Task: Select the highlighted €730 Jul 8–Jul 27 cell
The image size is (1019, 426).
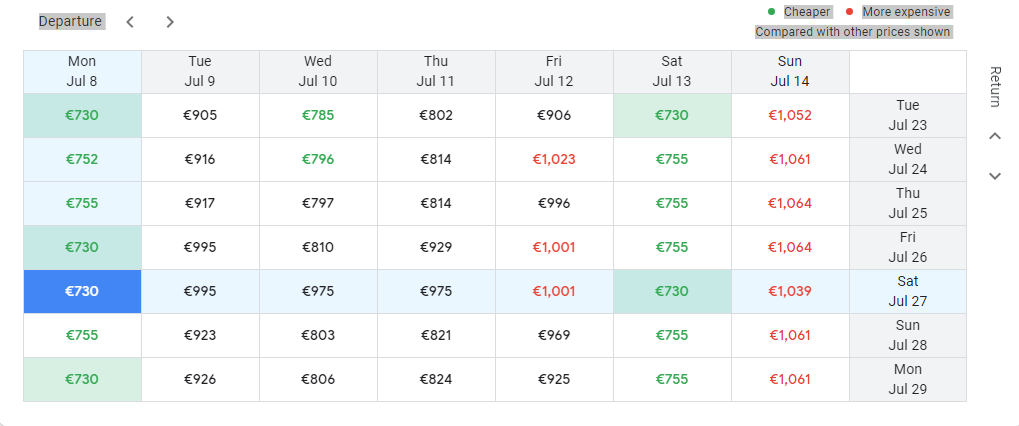Action: tap(83, 292)
